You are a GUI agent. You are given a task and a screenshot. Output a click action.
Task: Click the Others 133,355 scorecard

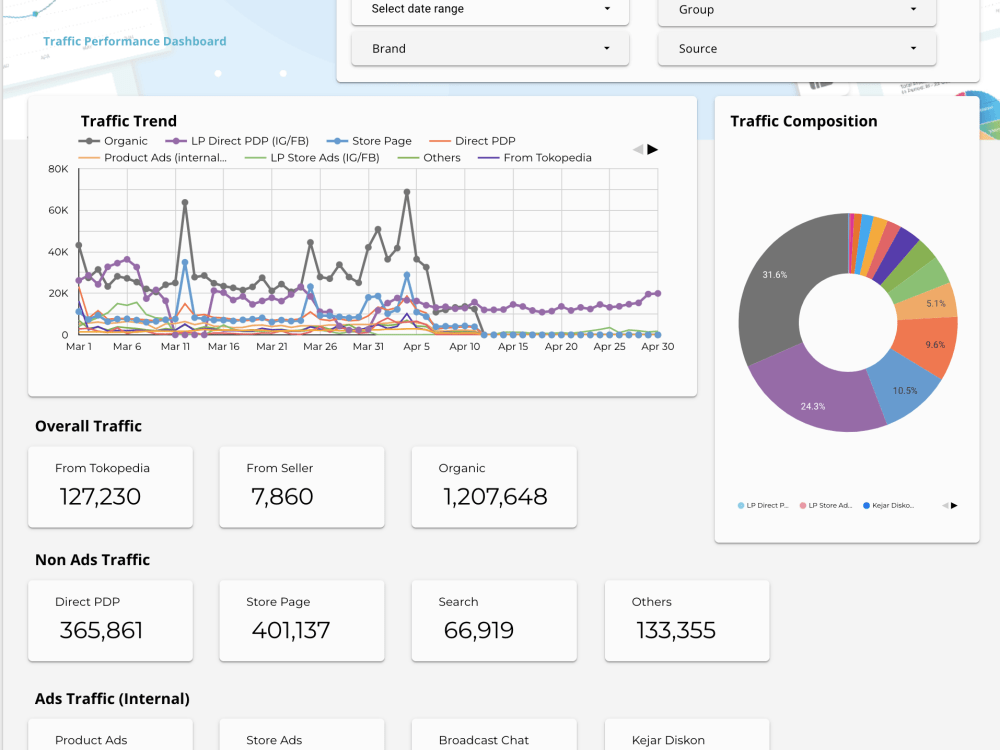pos(687,621)
